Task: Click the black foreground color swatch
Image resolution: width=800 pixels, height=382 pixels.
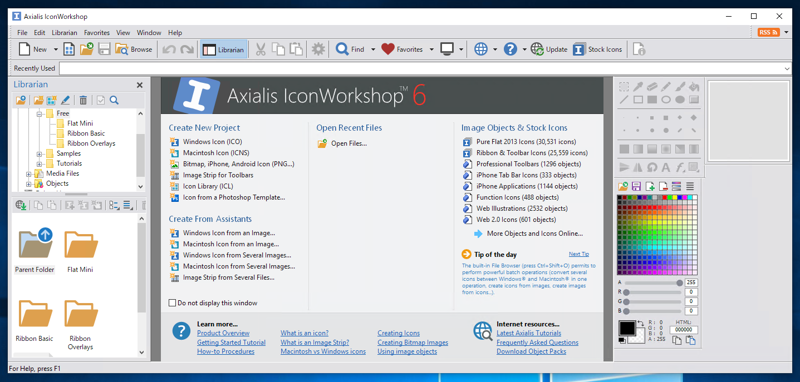Action: [x=627, y=327]
